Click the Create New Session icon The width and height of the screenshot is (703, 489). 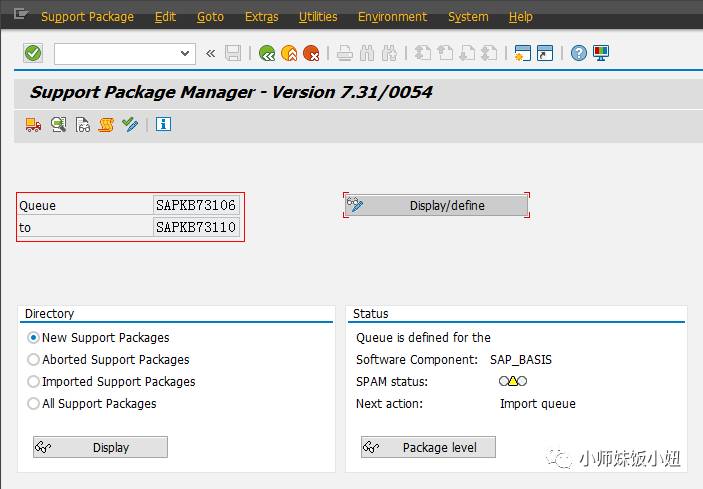click(x=521, y=53)
